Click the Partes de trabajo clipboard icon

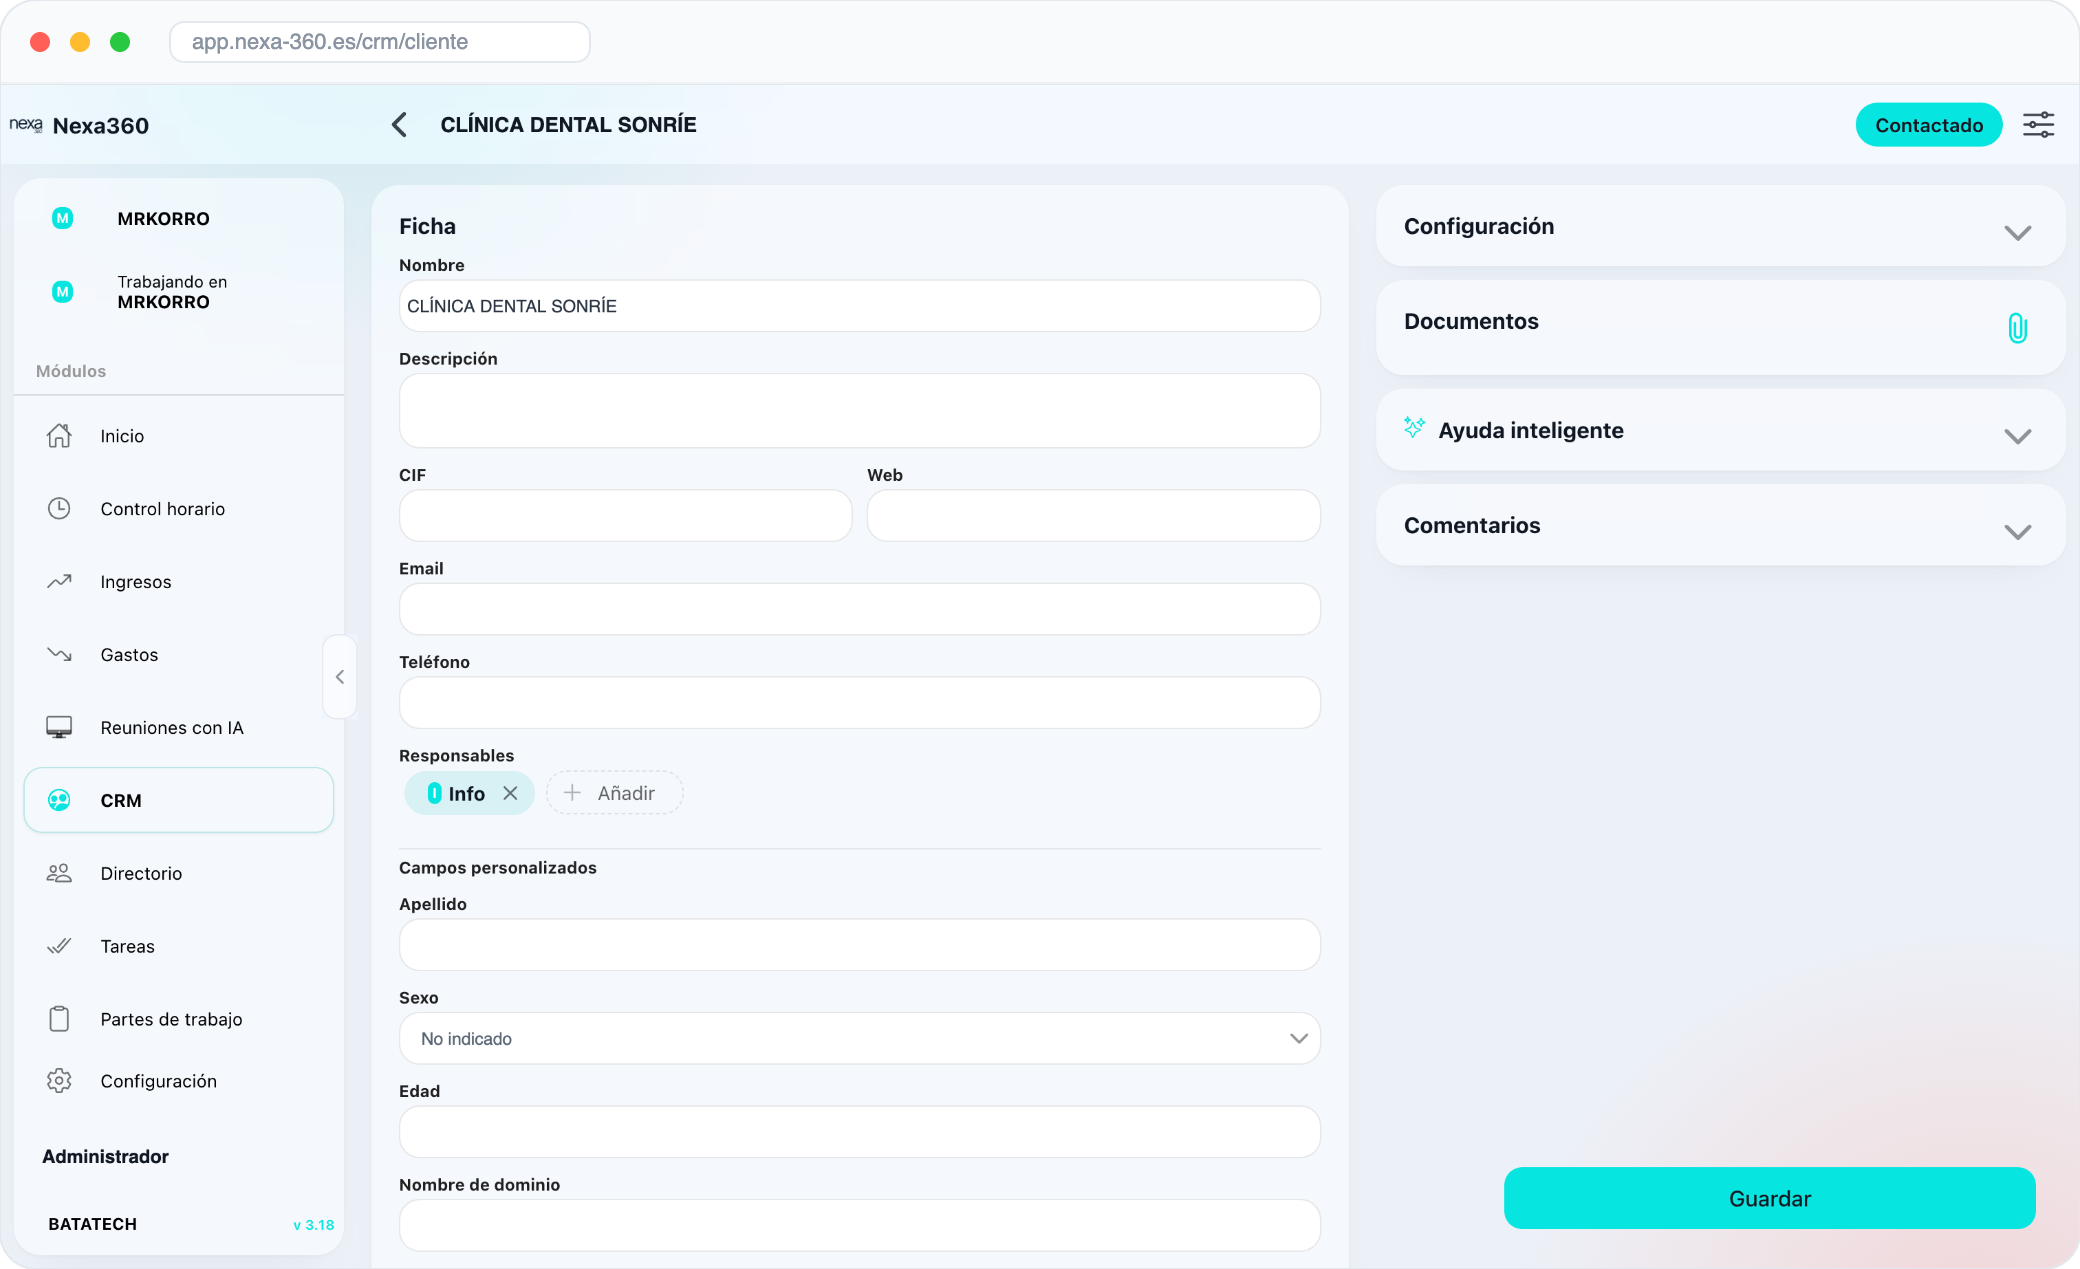pyautogui.click(x=59, y=1019)
